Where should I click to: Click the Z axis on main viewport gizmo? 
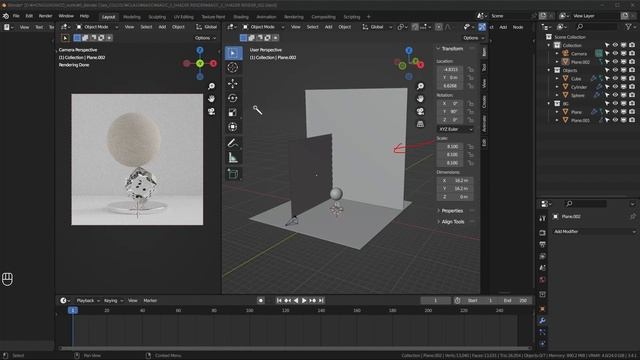pyautogui.click(x=409, y=51)
